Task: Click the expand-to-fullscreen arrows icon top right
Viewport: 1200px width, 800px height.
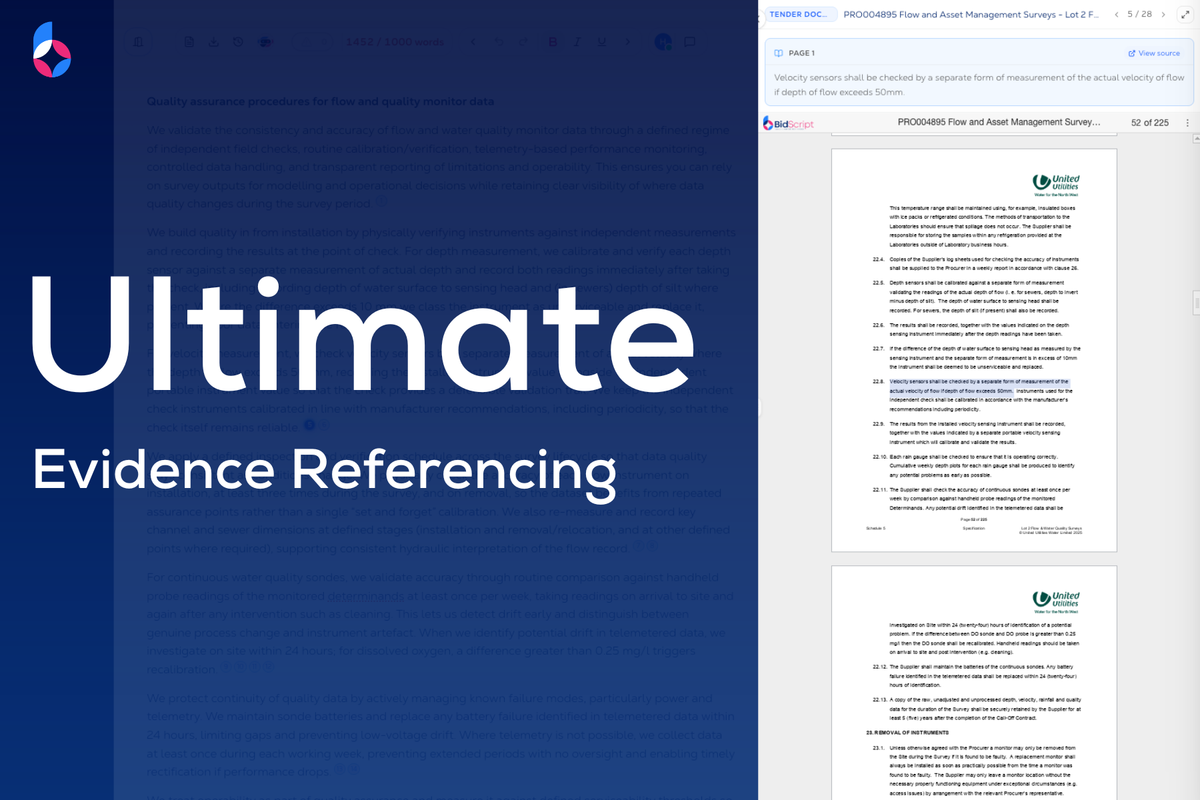Action: pos(1185,15)
